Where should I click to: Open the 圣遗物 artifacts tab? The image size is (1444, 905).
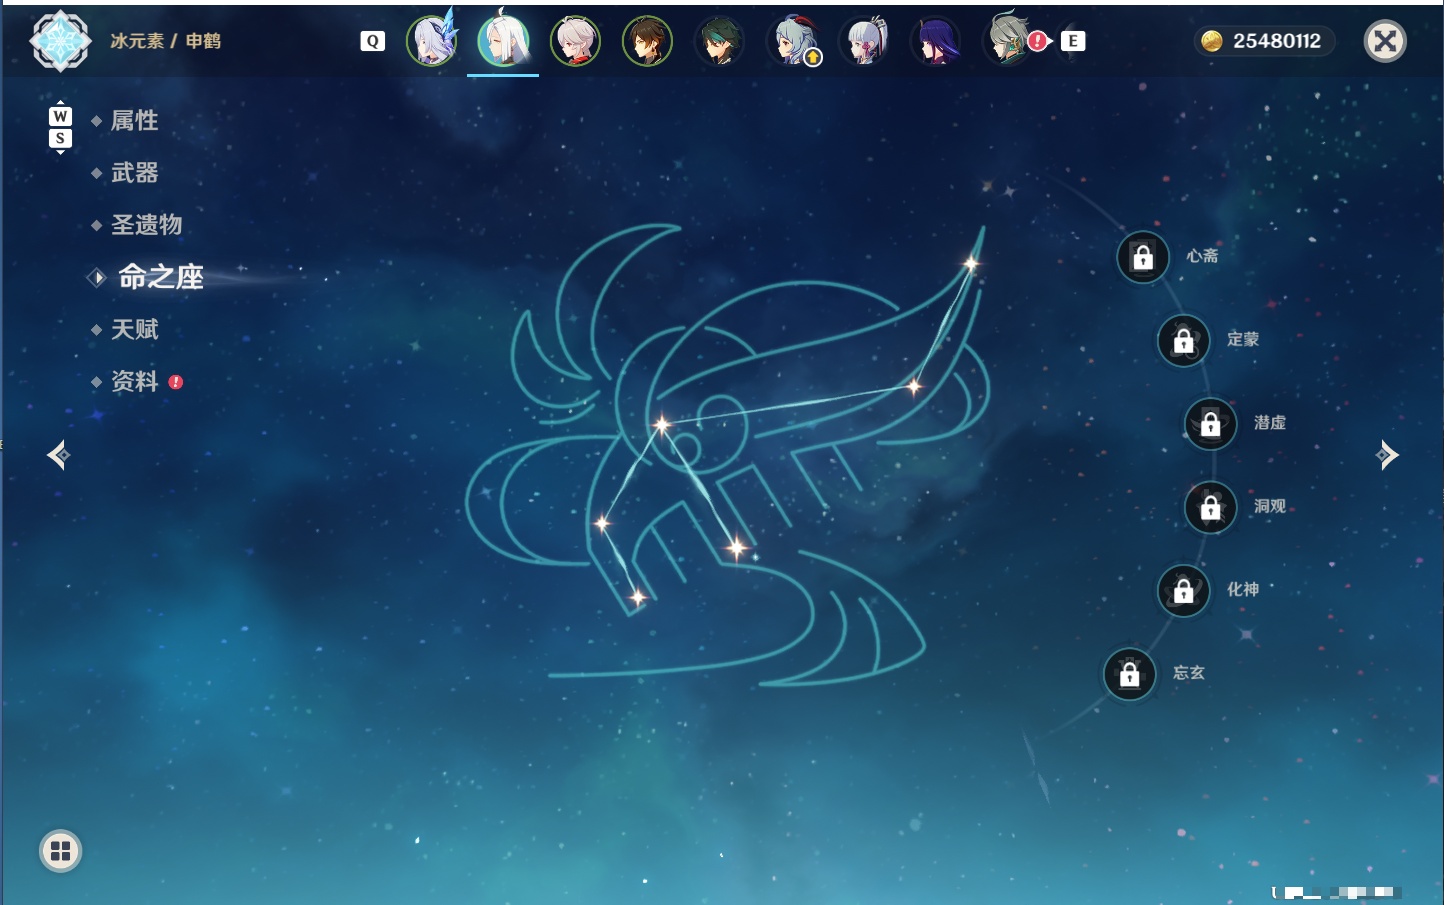tap(146, 225)
